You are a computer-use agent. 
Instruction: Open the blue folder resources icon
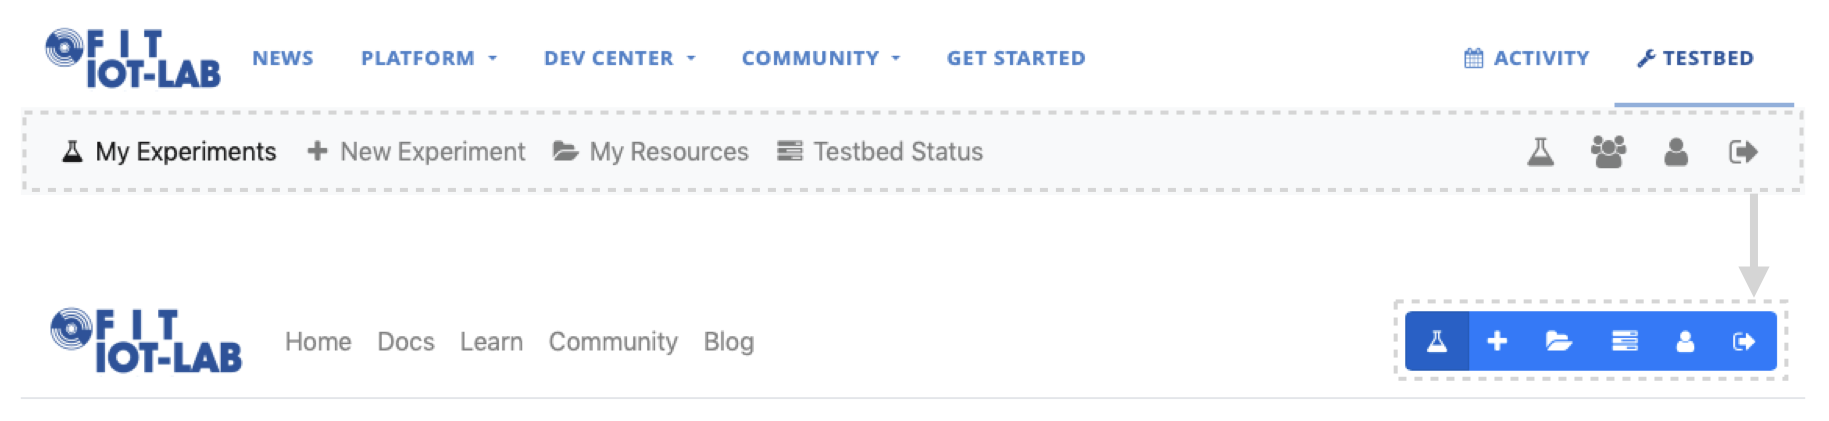1559,341
